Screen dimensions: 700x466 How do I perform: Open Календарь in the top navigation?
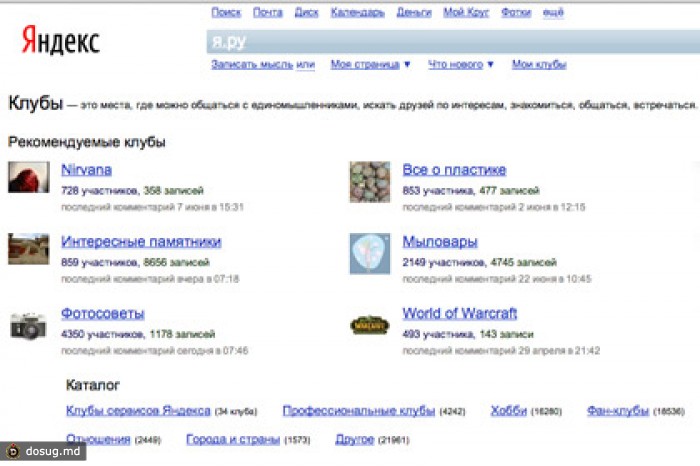tap(357, 13)
